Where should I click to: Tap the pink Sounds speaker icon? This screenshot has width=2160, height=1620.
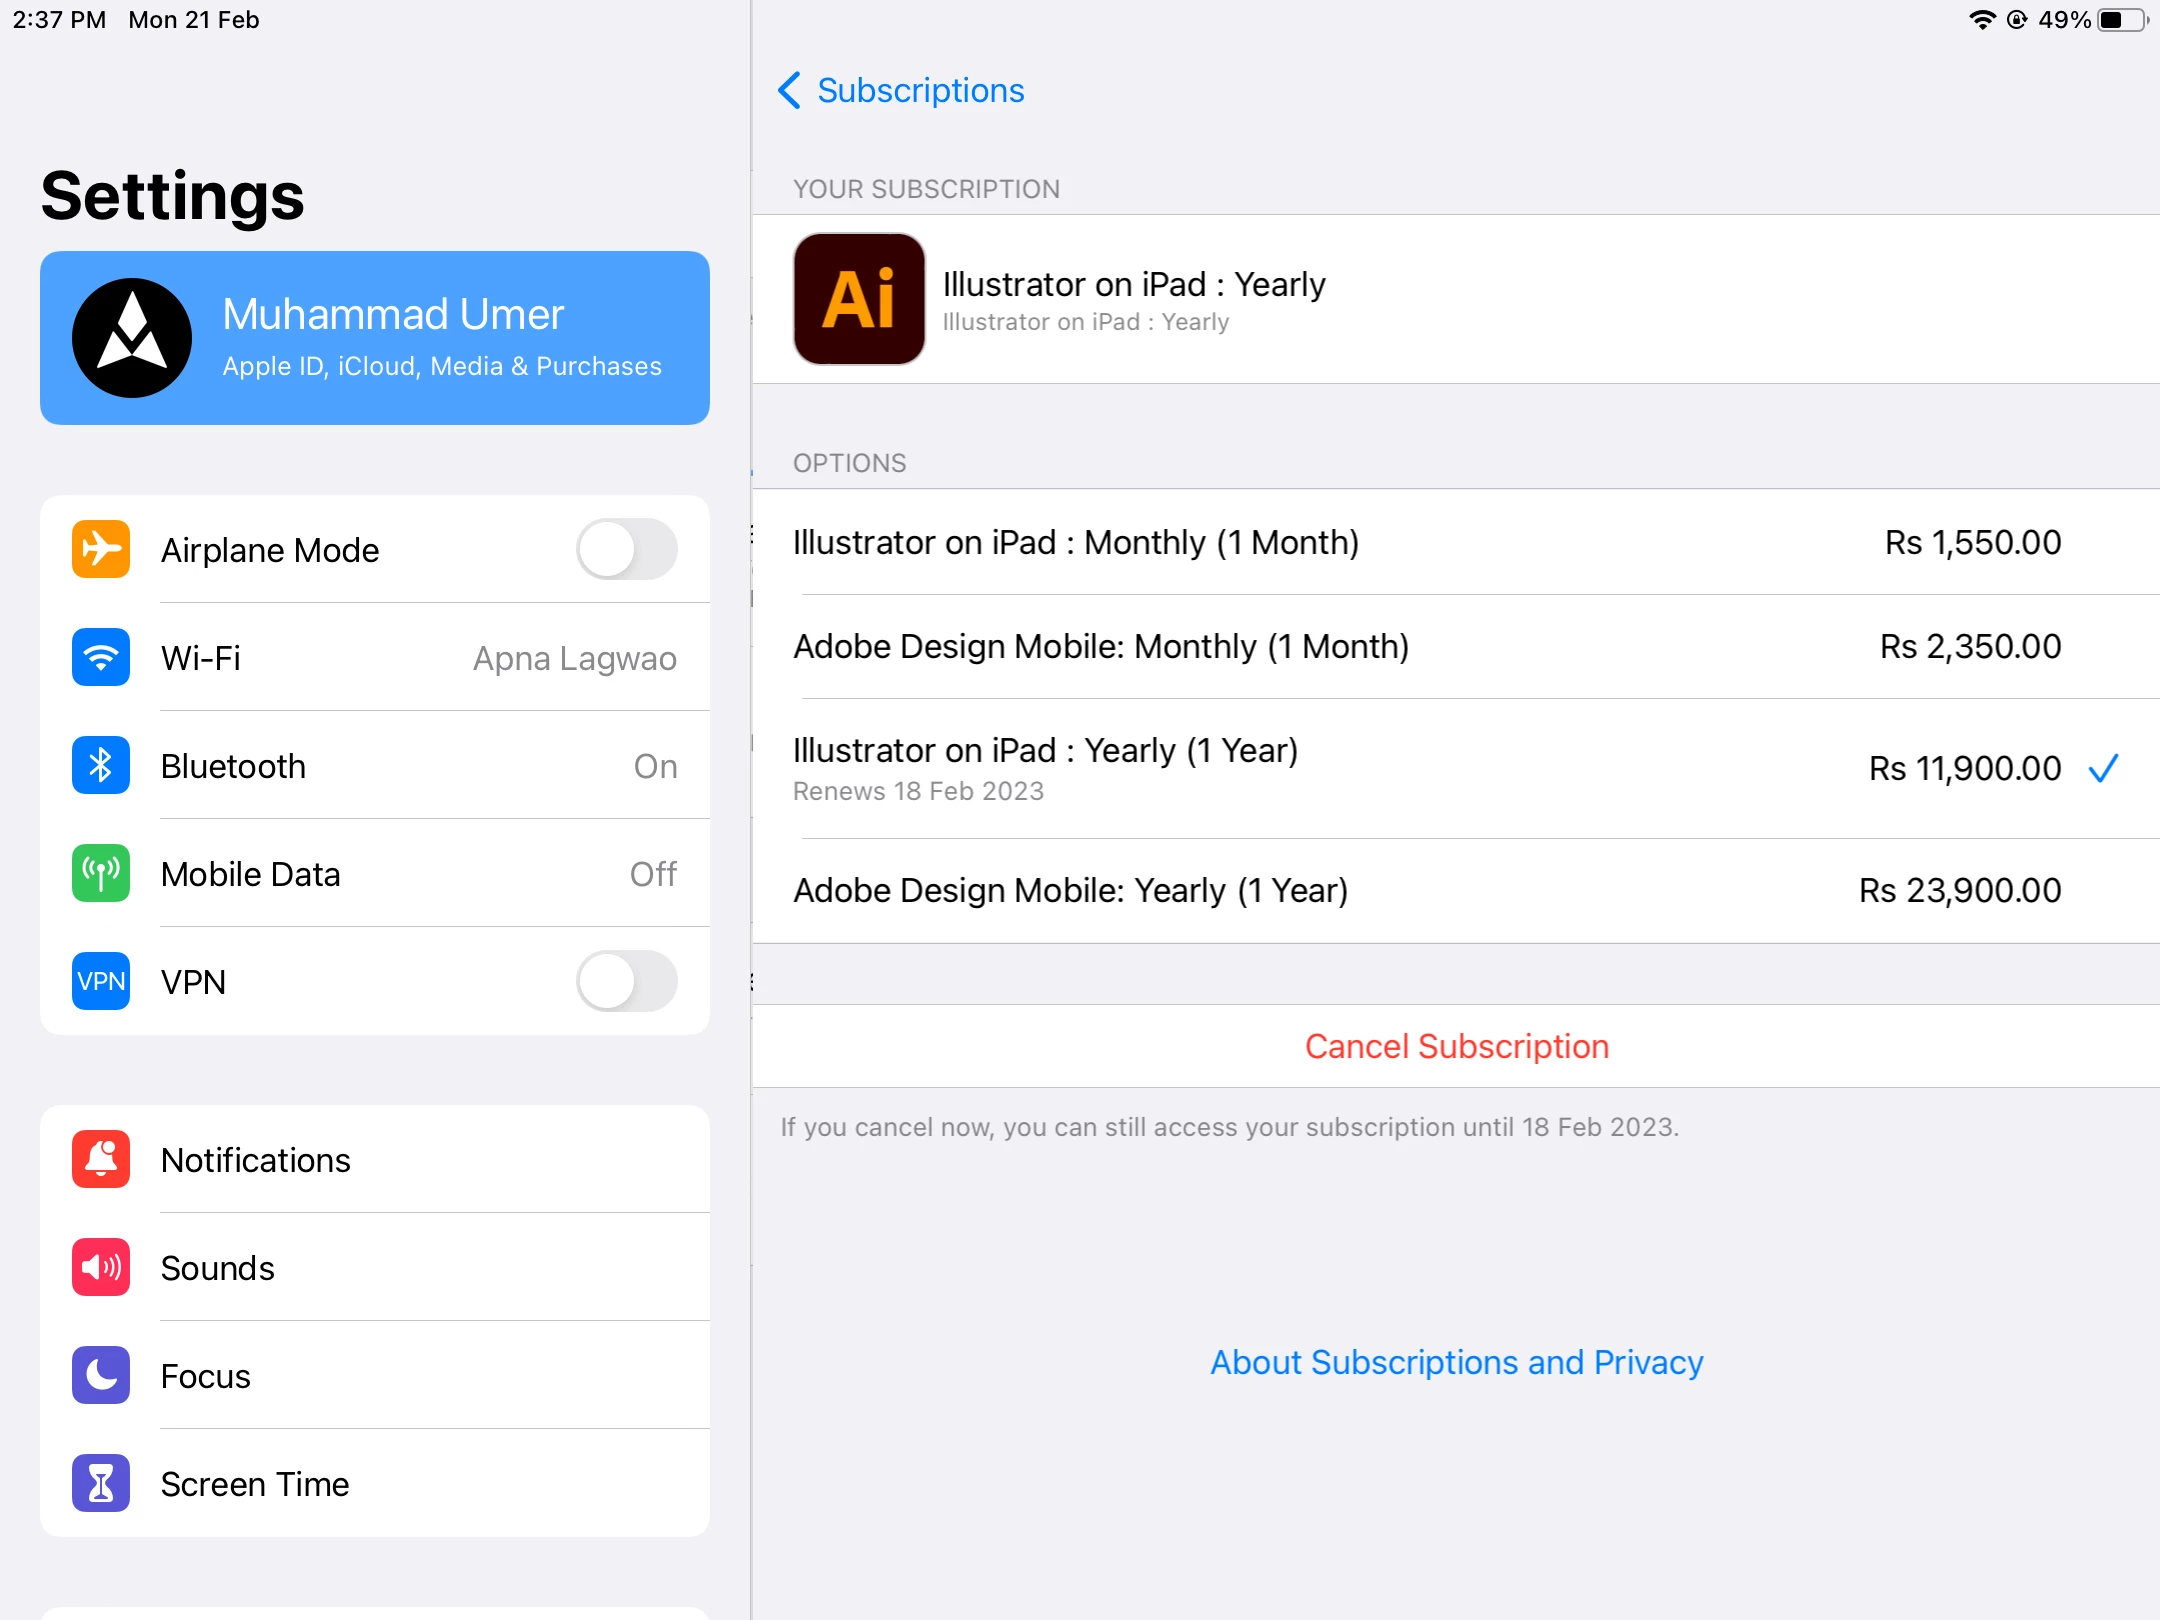(101, 1267)
